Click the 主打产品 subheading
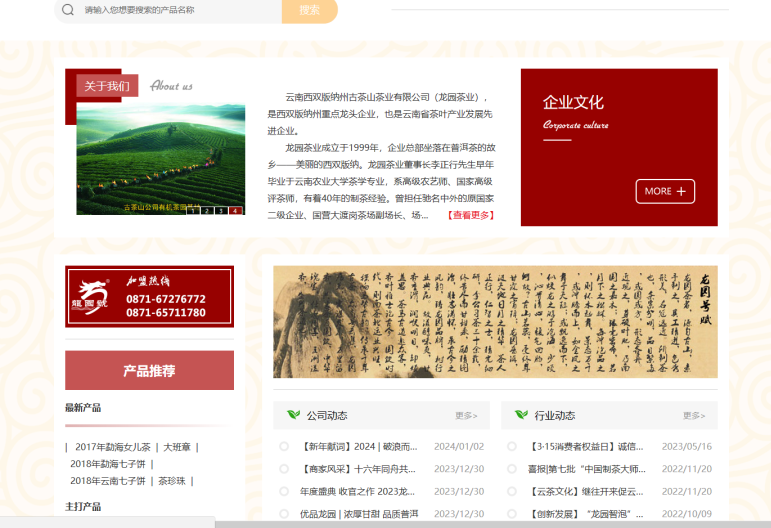Viewport: 771px width, 528px height. tap(83, 506)
